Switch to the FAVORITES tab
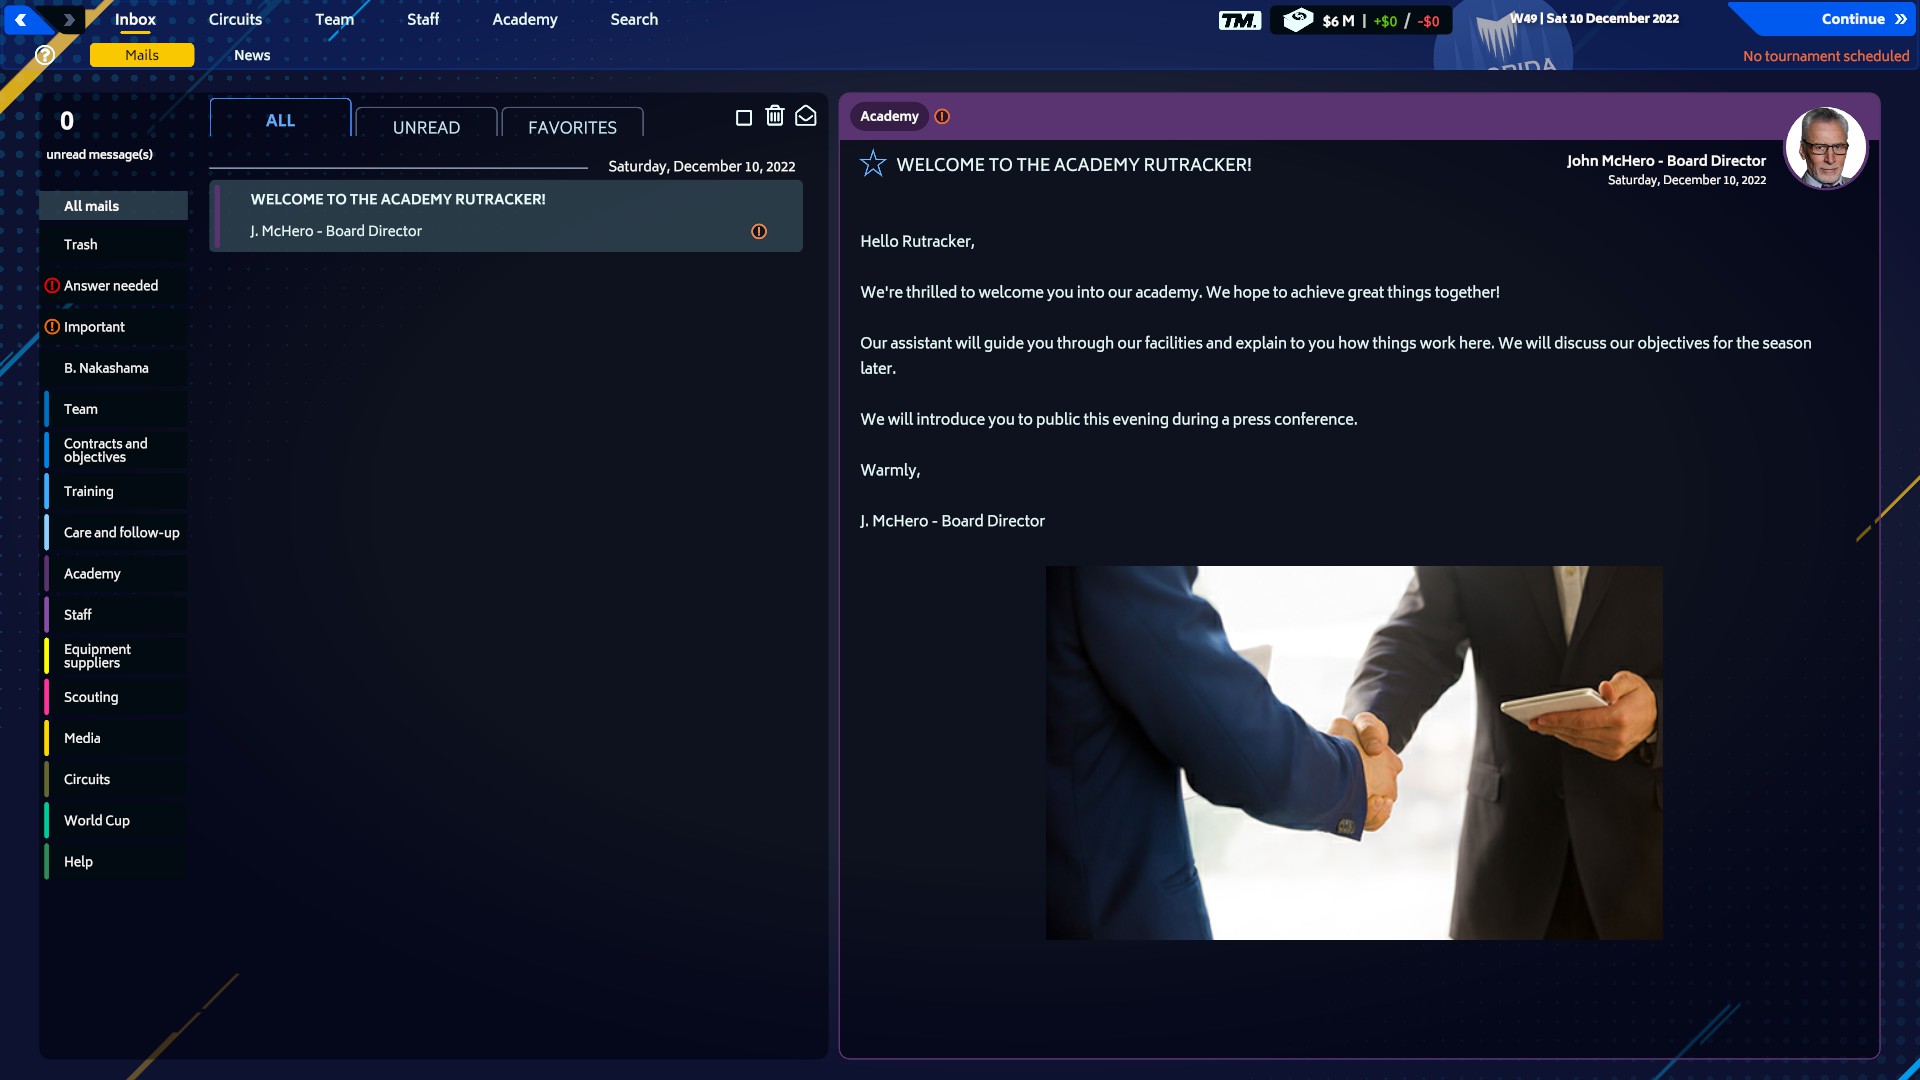This screenshot has width=1920, height=1080. tap(572, 126)
